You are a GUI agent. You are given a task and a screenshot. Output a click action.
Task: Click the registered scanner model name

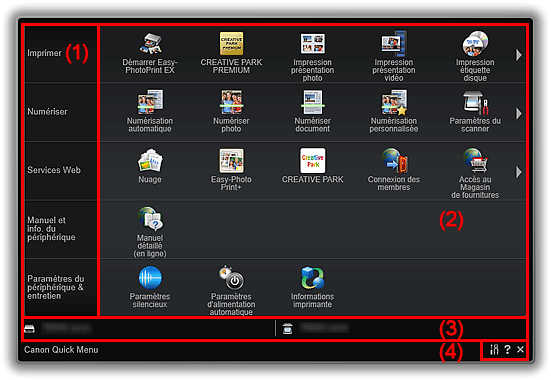(324, 328)
